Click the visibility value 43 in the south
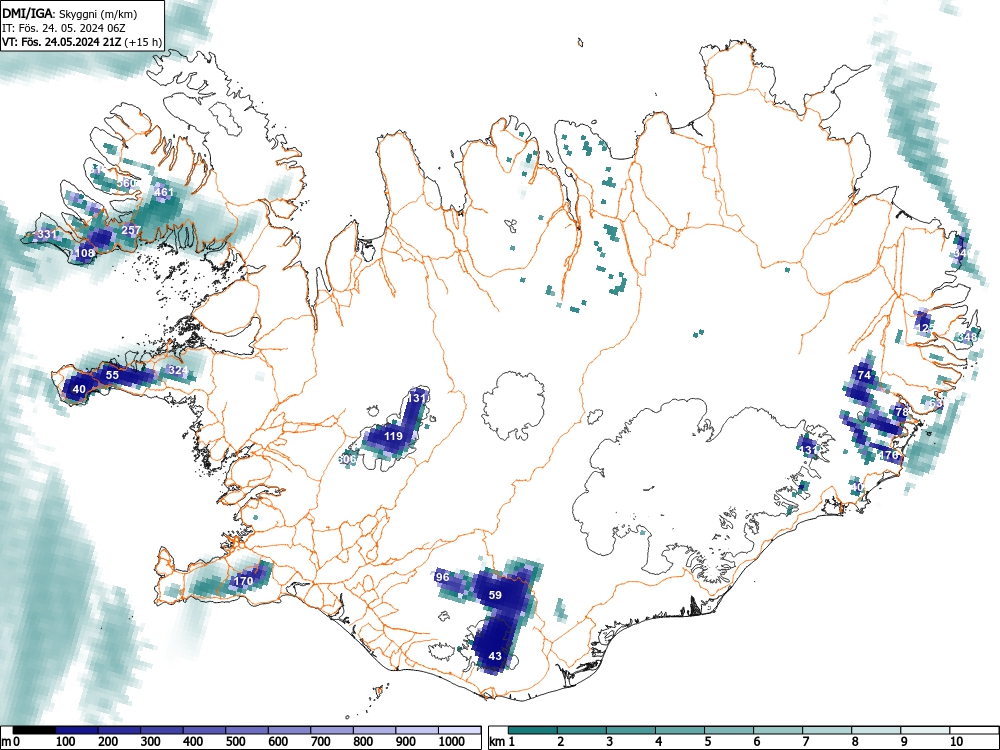This screenshot has width=1000, height=750. tap(495, 656)
